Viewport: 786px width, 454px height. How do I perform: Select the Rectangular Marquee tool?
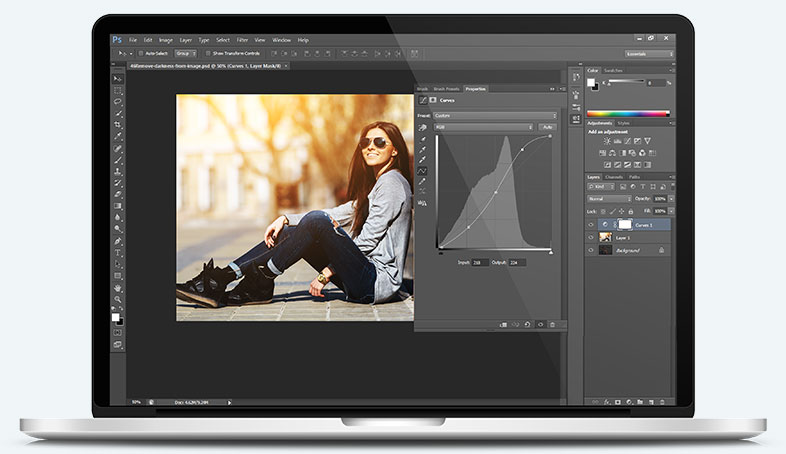(118, 91)
